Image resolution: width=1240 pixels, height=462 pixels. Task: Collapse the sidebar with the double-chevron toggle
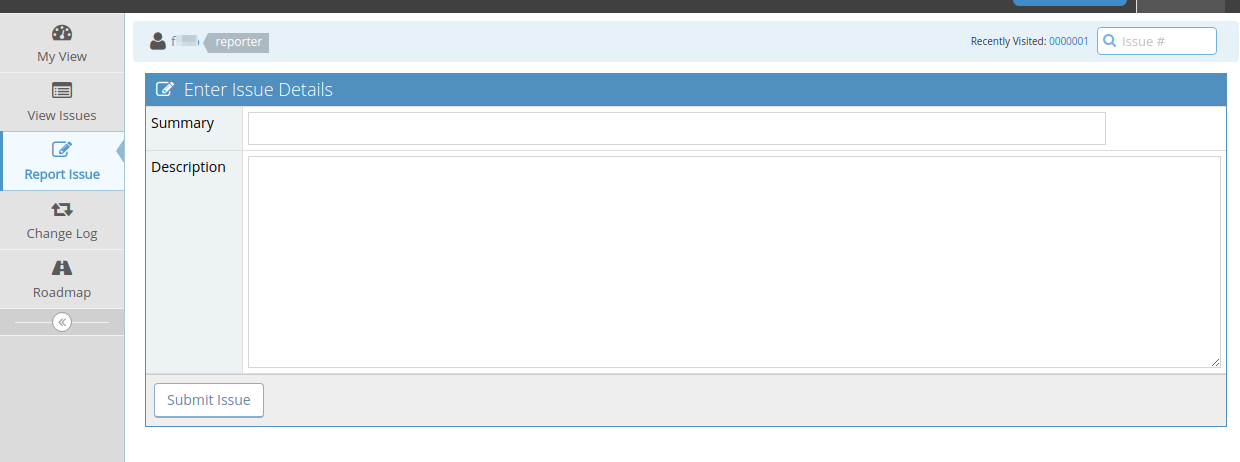tap(62, 322)
